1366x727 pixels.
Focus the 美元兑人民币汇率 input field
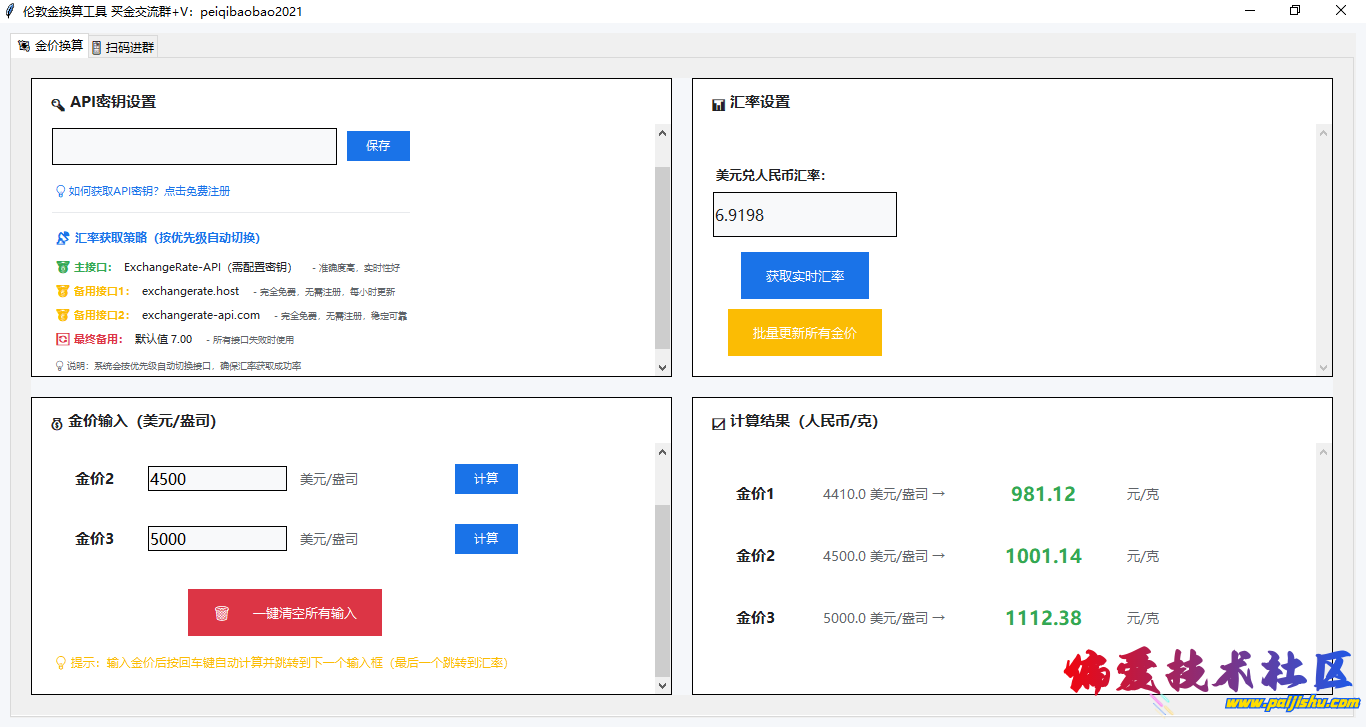click(804, 215)
